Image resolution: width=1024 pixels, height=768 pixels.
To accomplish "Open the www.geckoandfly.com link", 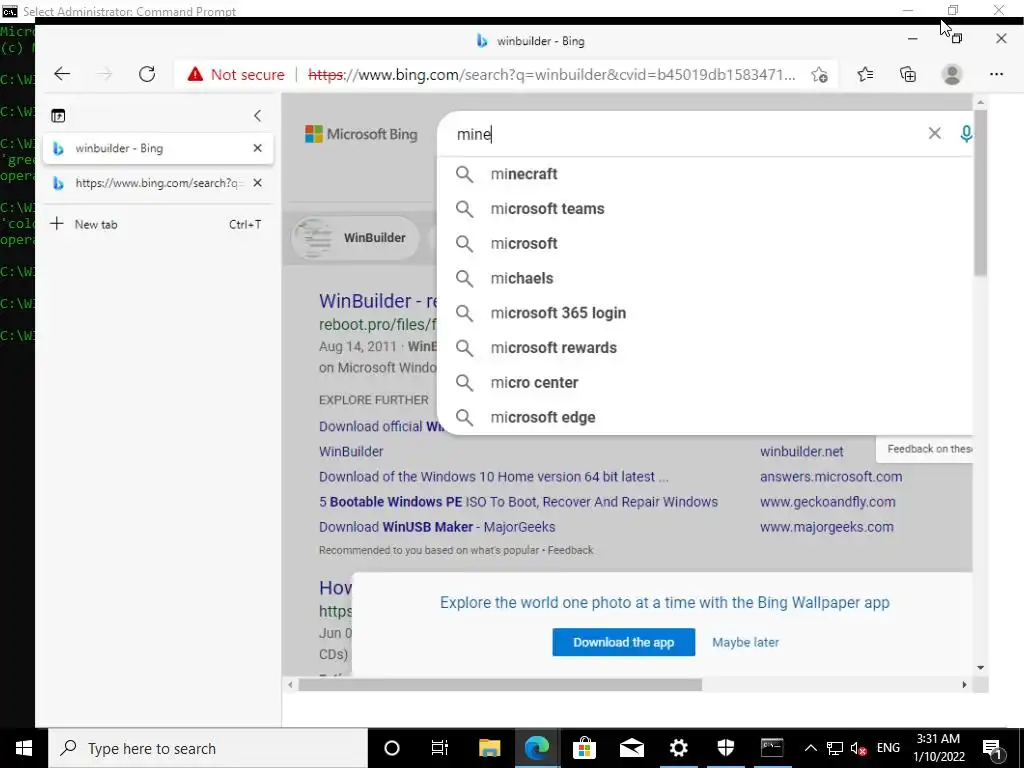I will click(827, 502).
